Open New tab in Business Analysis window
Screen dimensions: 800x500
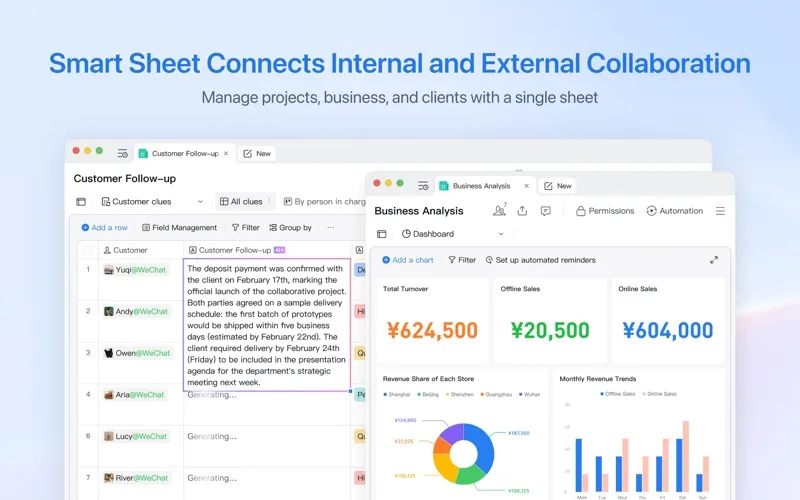(x=558, y=186)
